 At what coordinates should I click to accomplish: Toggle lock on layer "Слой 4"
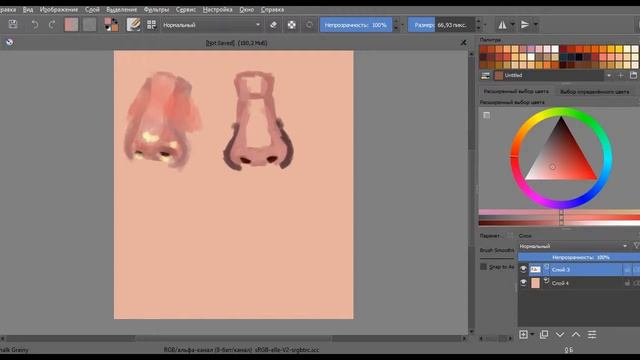pyautogui.click(x=627, y=283)
